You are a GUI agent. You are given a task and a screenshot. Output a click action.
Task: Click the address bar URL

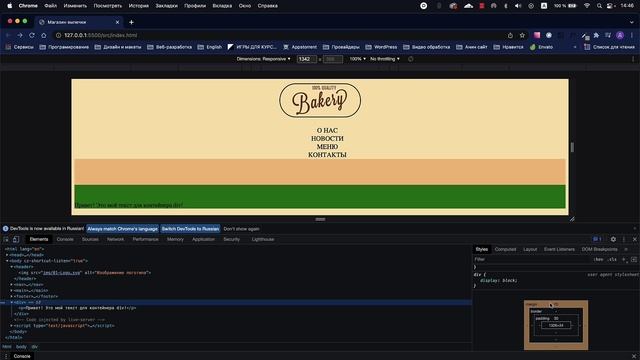pos(101,36)
